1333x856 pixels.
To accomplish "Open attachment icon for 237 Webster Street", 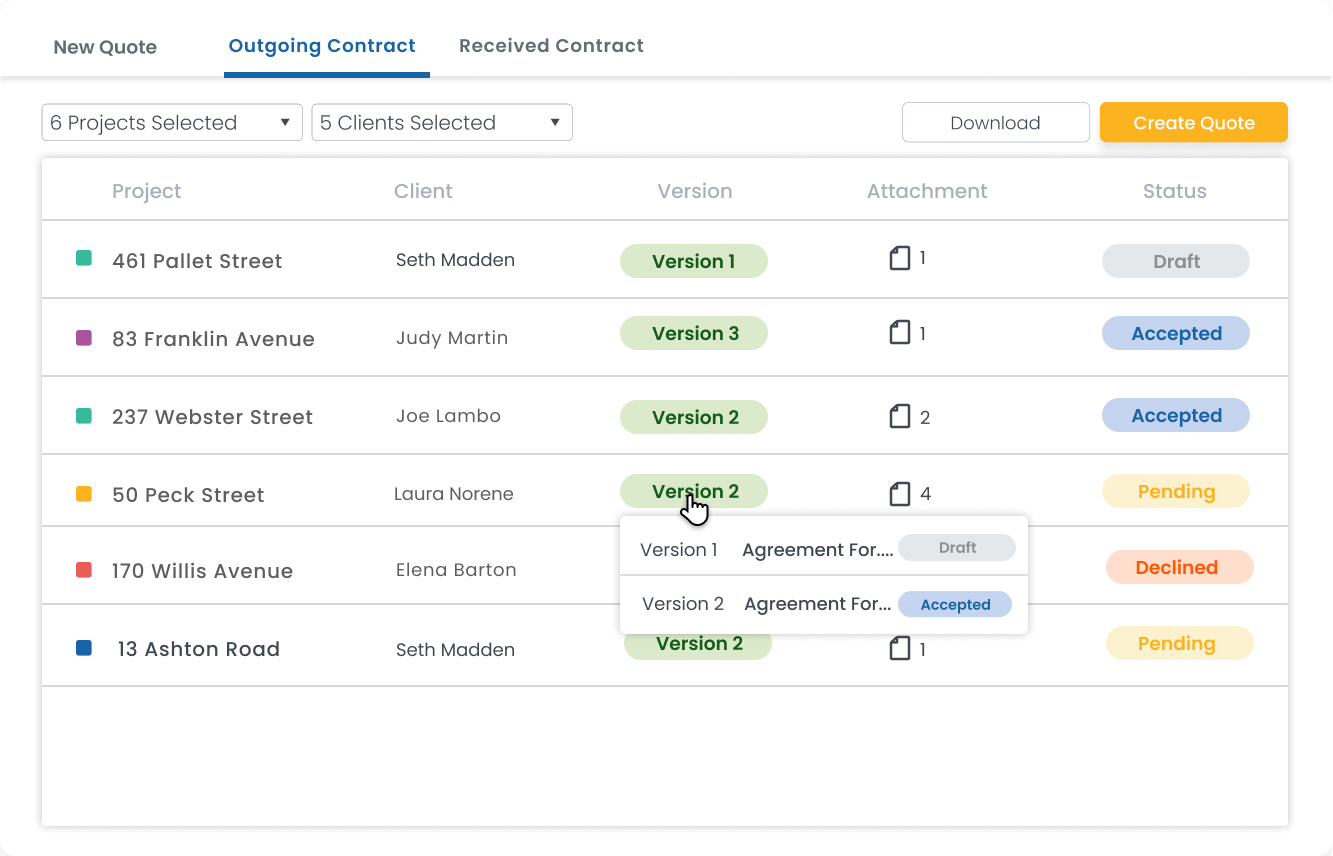I will pyautogui.click(x=900, y=416).
